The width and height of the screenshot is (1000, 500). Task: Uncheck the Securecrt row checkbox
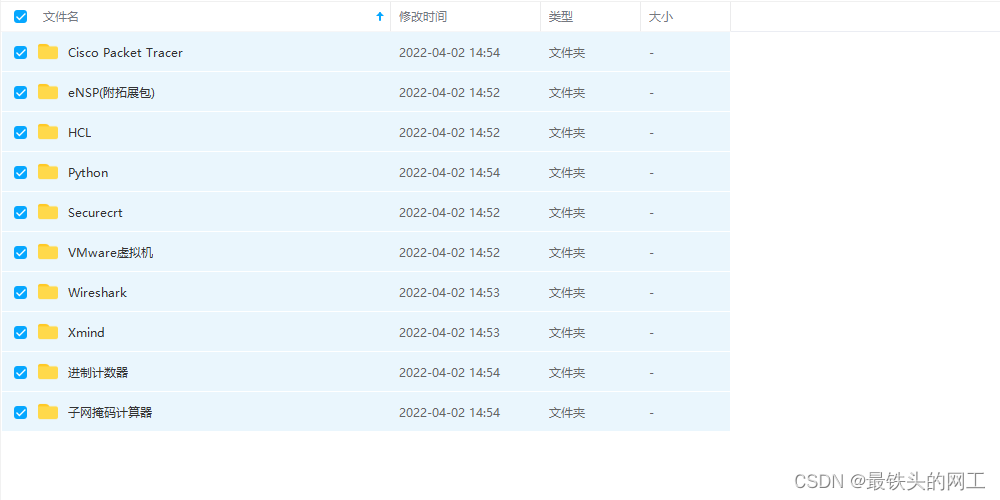(x=20, y=212)
